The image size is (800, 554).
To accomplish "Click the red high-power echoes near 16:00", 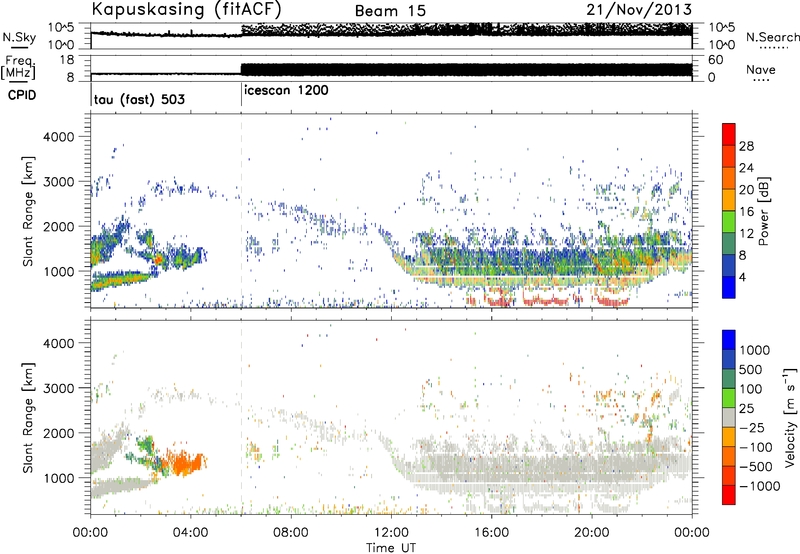I will click(500, 298).
